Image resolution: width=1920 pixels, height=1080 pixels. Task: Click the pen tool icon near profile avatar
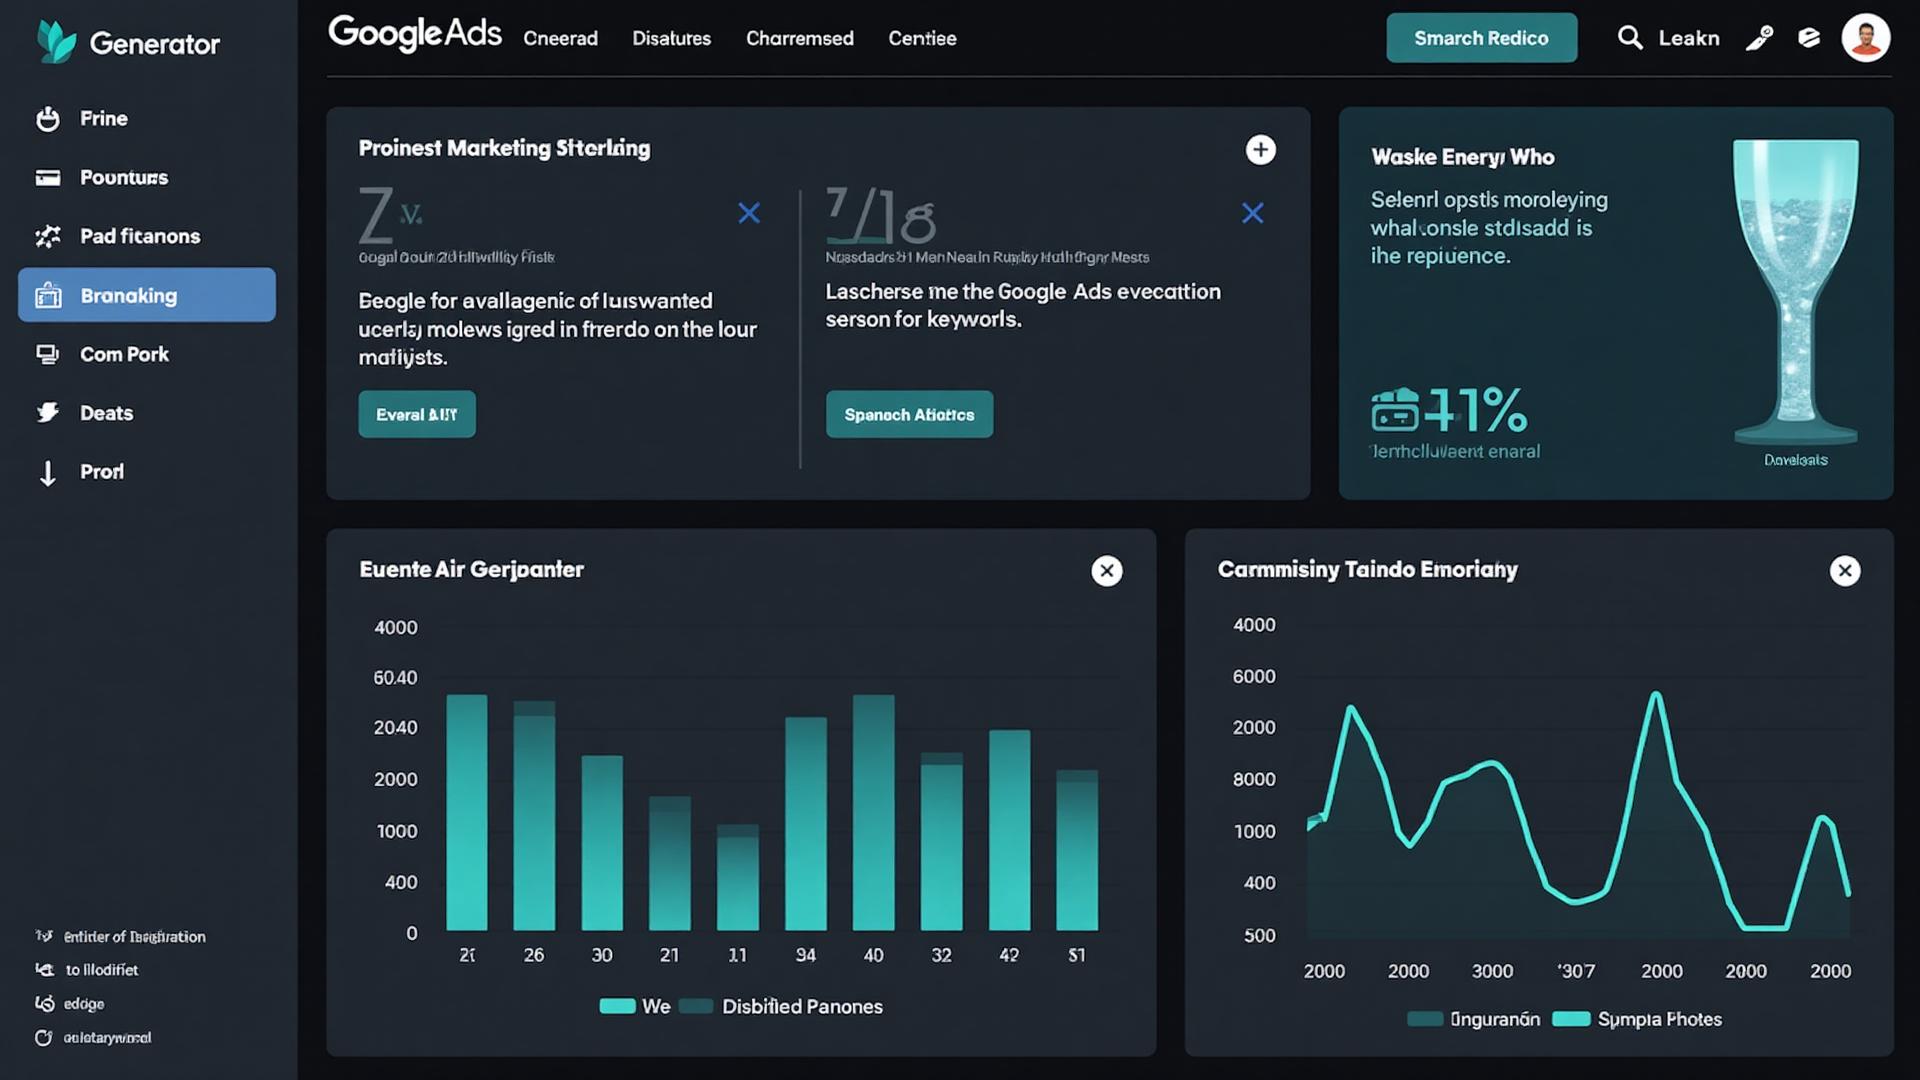[1758, 37]
